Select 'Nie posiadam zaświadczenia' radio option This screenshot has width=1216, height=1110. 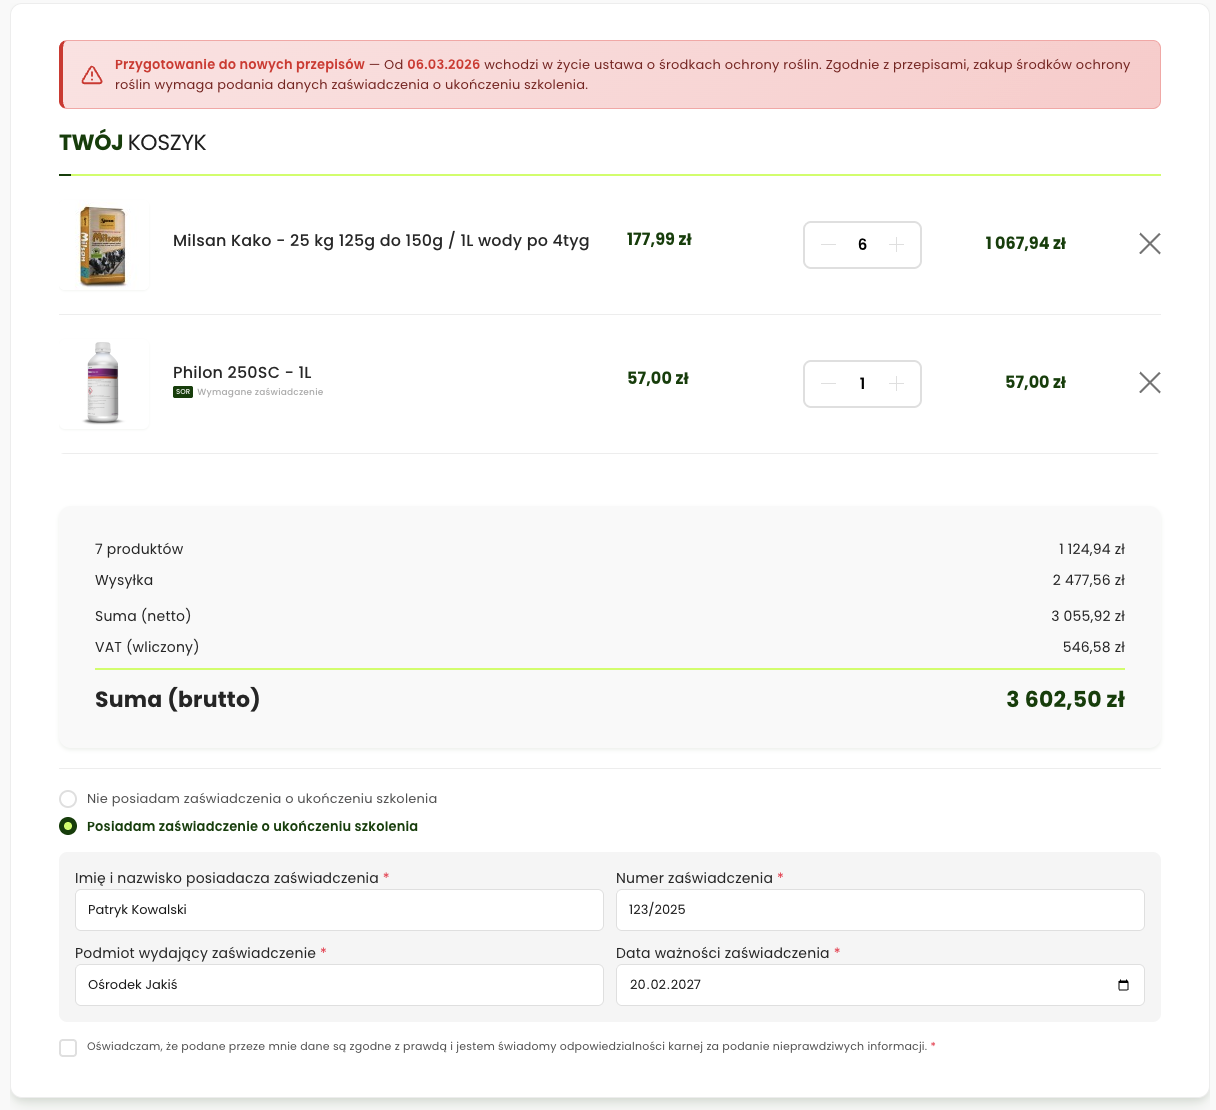click(x=68, y=799)
